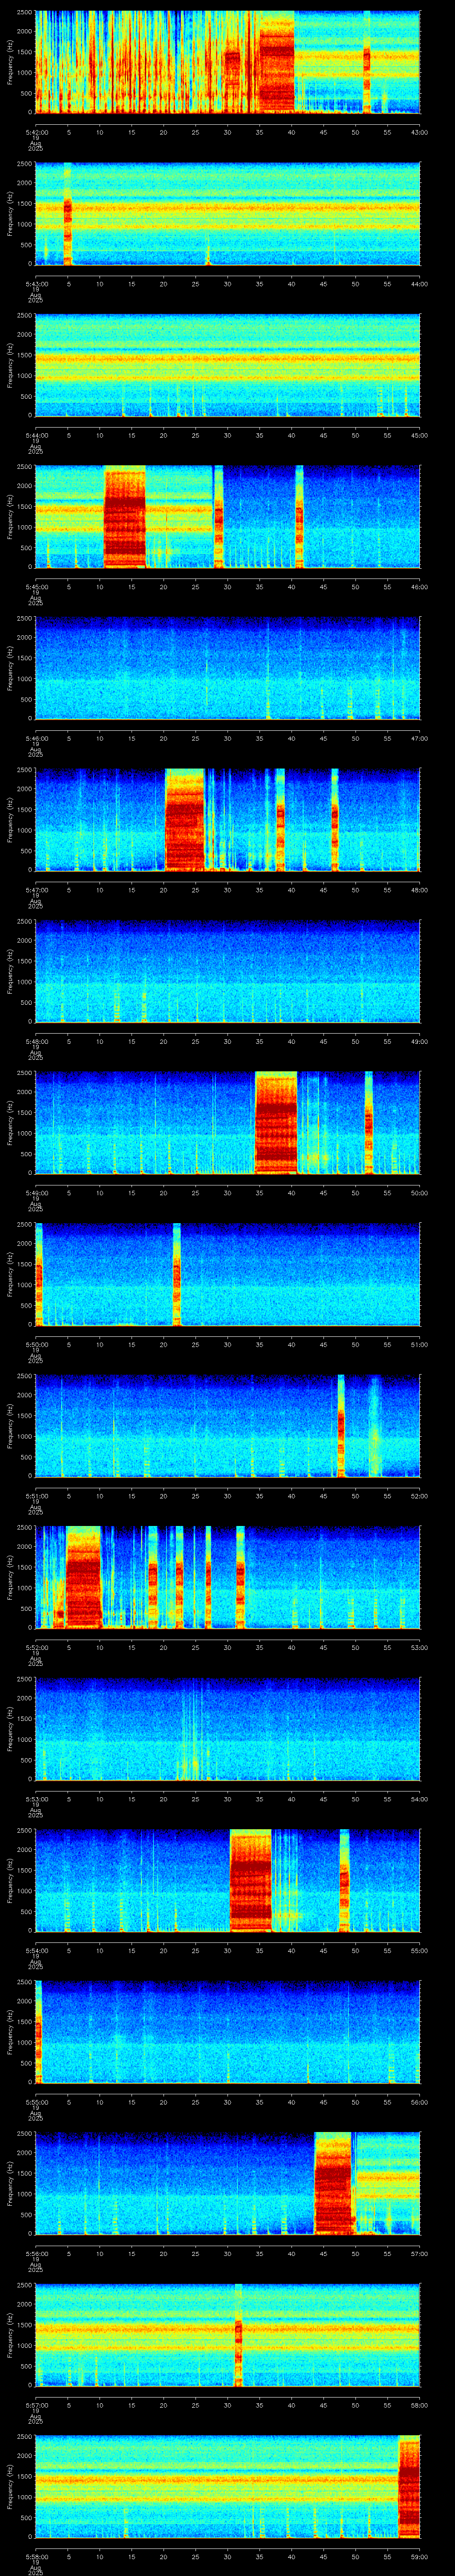Click the 5:50:00 start time label

(x=36, y=1345)
